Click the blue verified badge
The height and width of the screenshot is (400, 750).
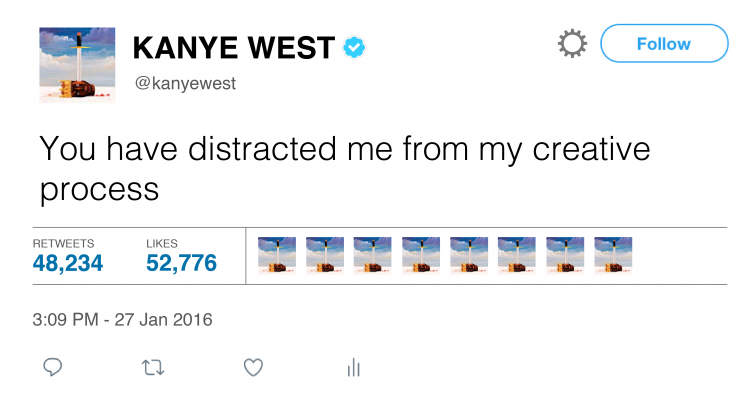pyautogui.click(x=354, y=47)
